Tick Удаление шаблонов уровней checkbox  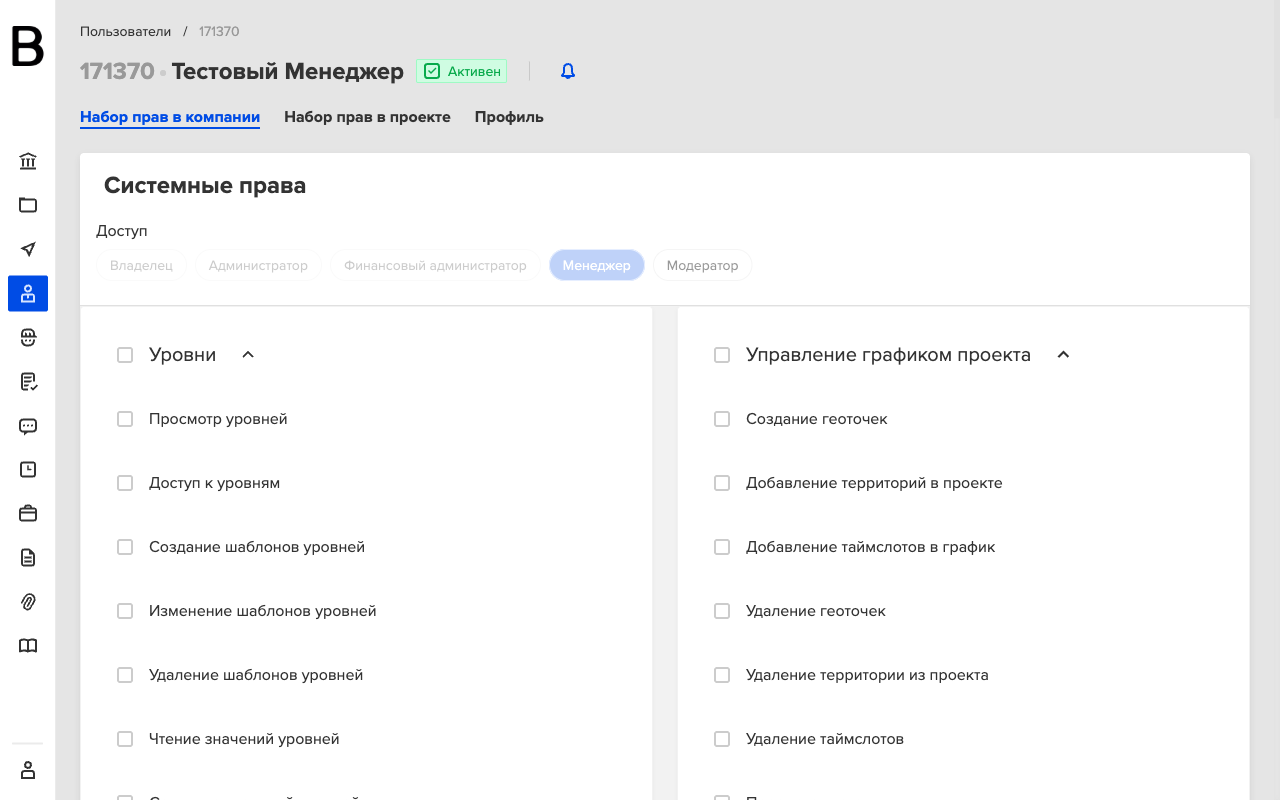tap(125, 675)
